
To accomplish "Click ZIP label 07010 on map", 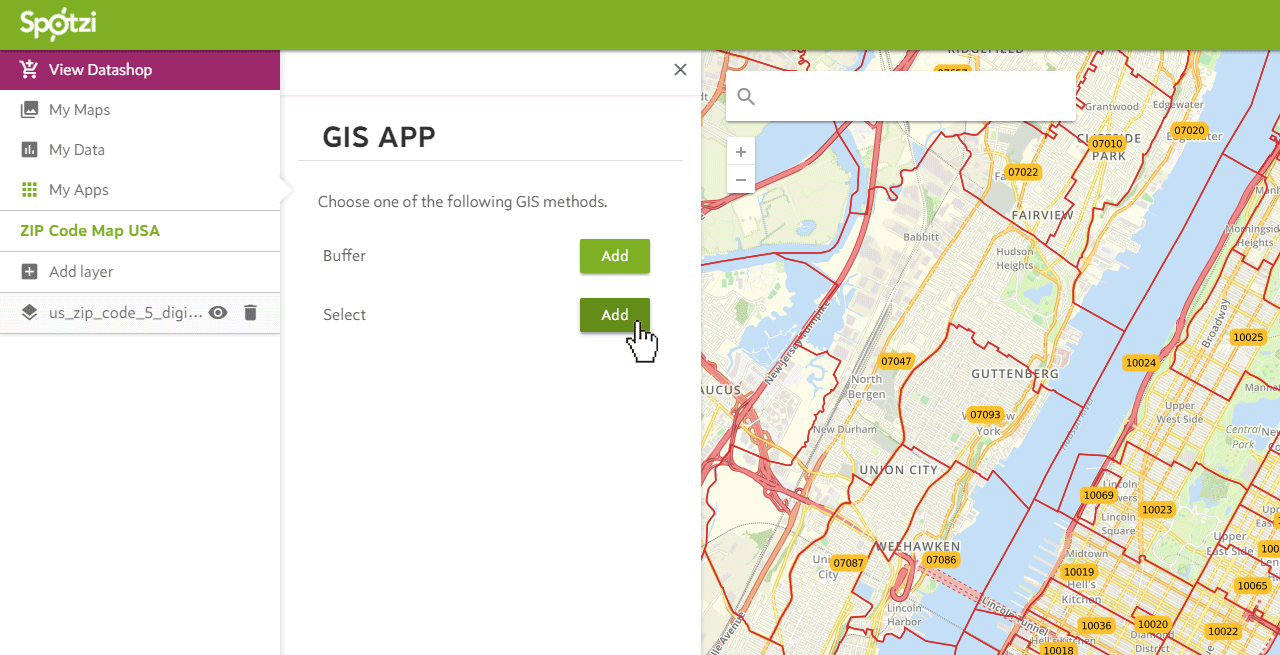I will point(1107,143).
